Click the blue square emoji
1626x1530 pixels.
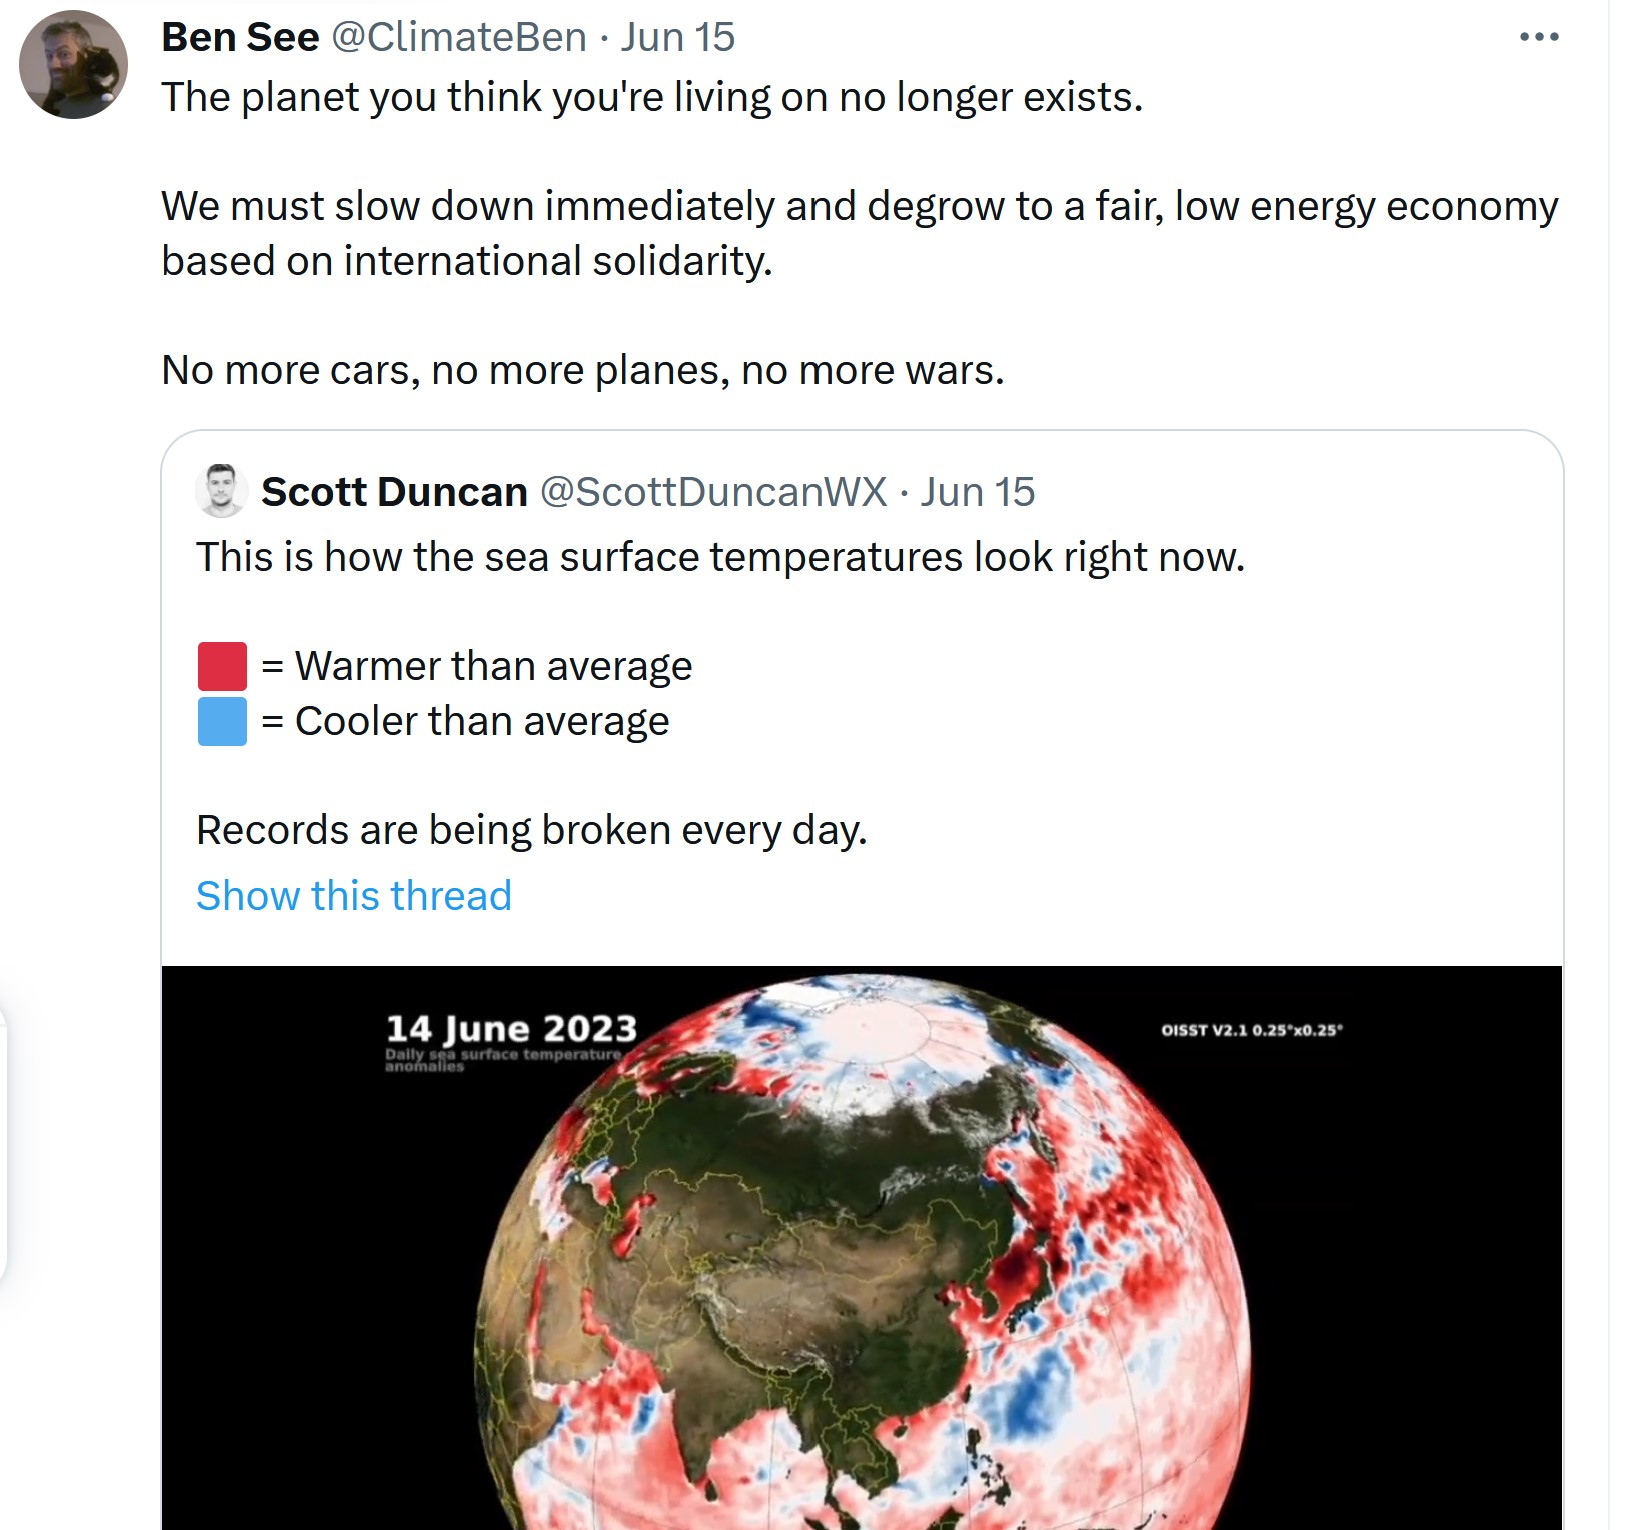click(x=222, y=721)
